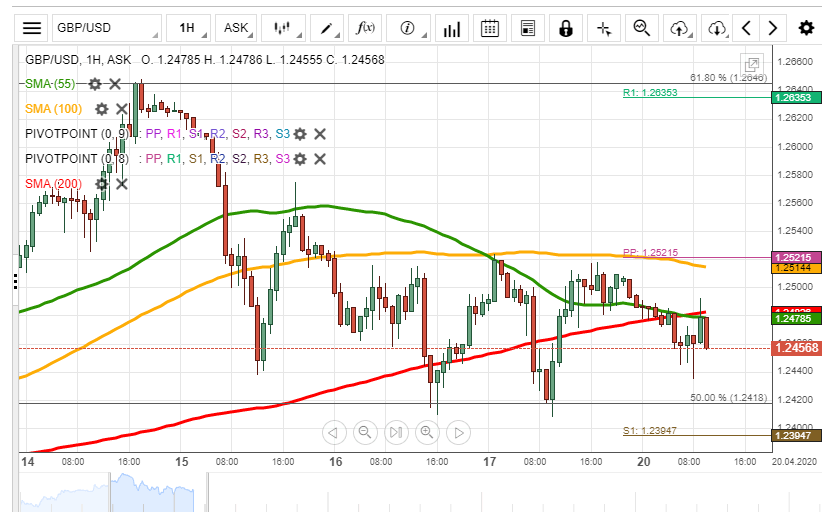Change the 1H timeframe dropdown

(x=188, y=28)
